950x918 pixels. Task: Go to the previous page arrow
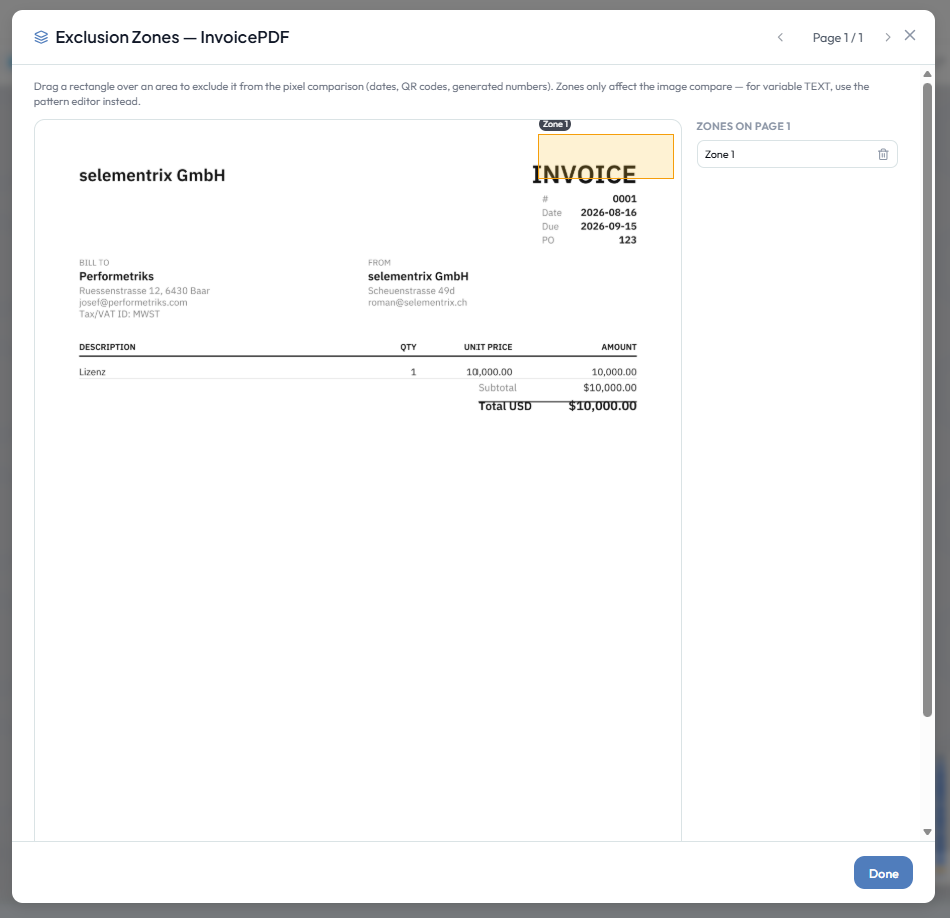tap(780, 38)
